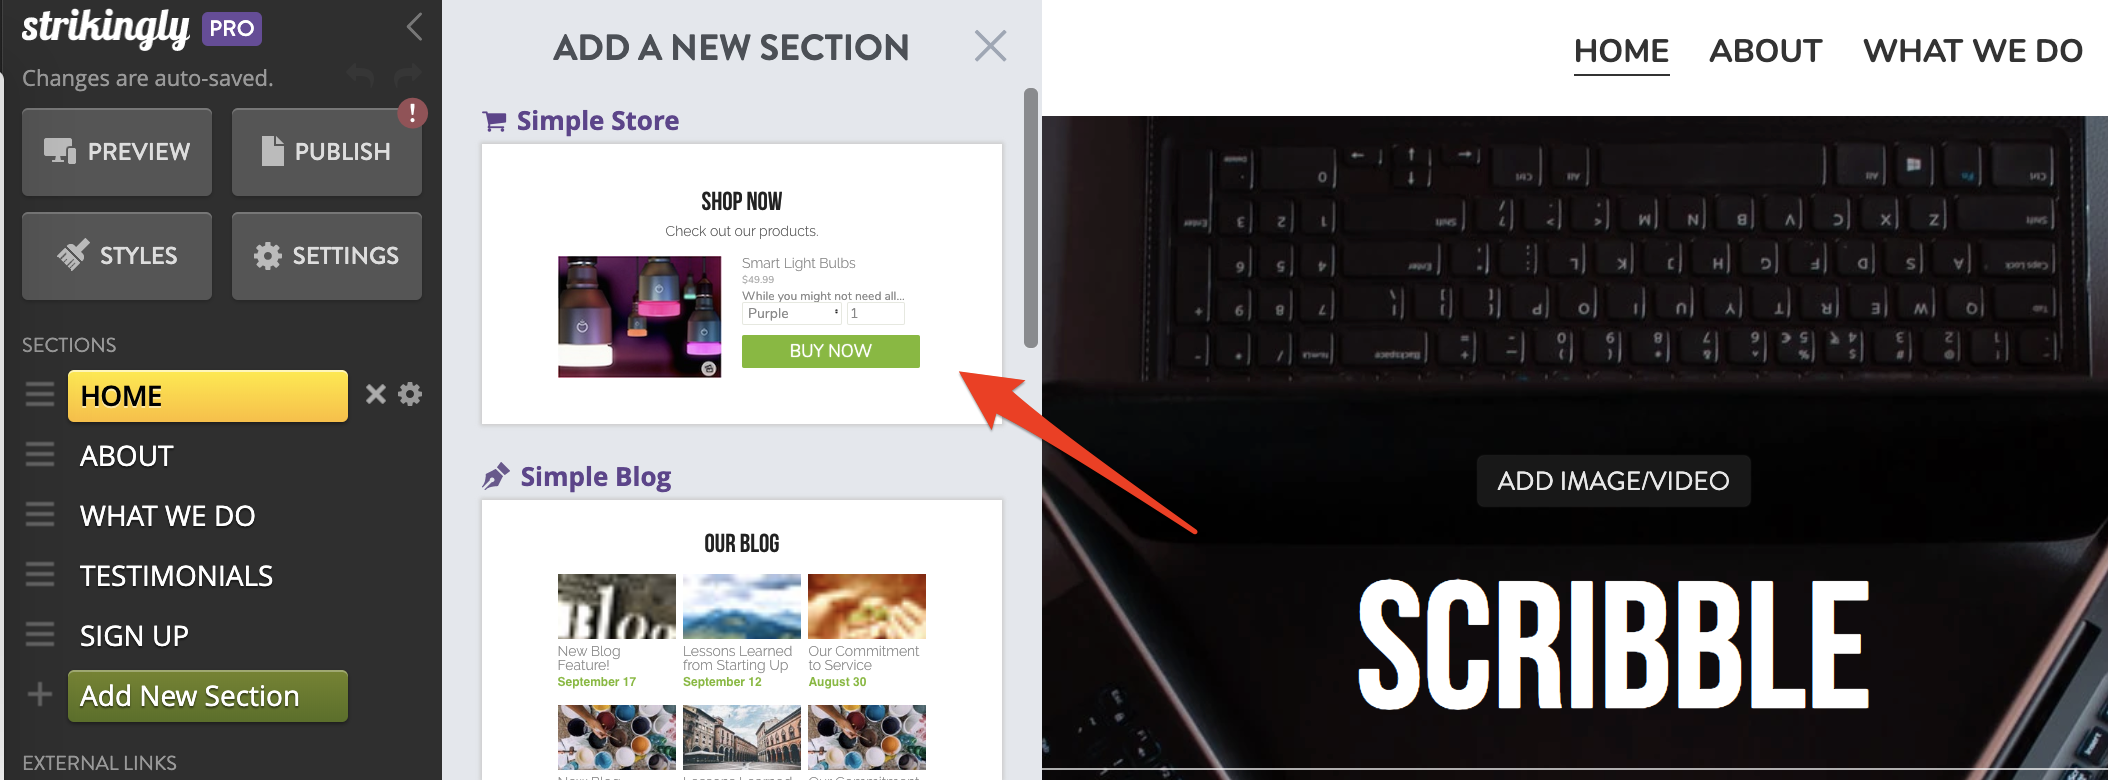Image resolution: width=2108 pixels, height=780 pixels.
Task: Select the SIGN UP section in sidebar
Action: pyautogui.click(x=134, y=636)
